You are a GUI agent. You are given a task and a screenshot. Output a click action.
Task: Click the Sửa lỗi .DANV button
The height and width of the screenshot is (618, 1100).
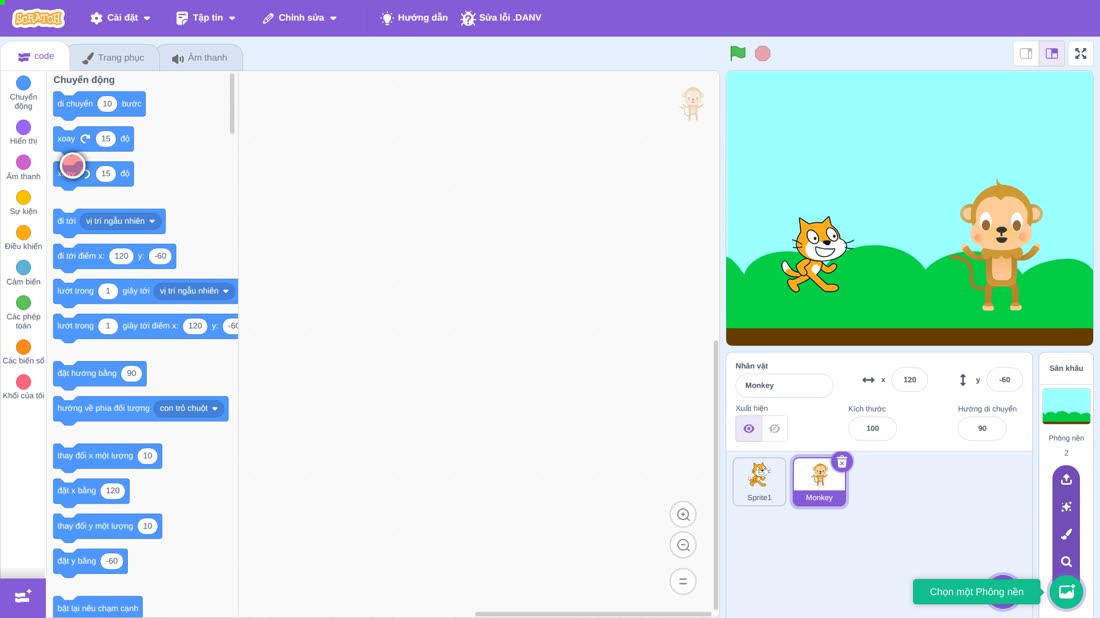point(501,18)
